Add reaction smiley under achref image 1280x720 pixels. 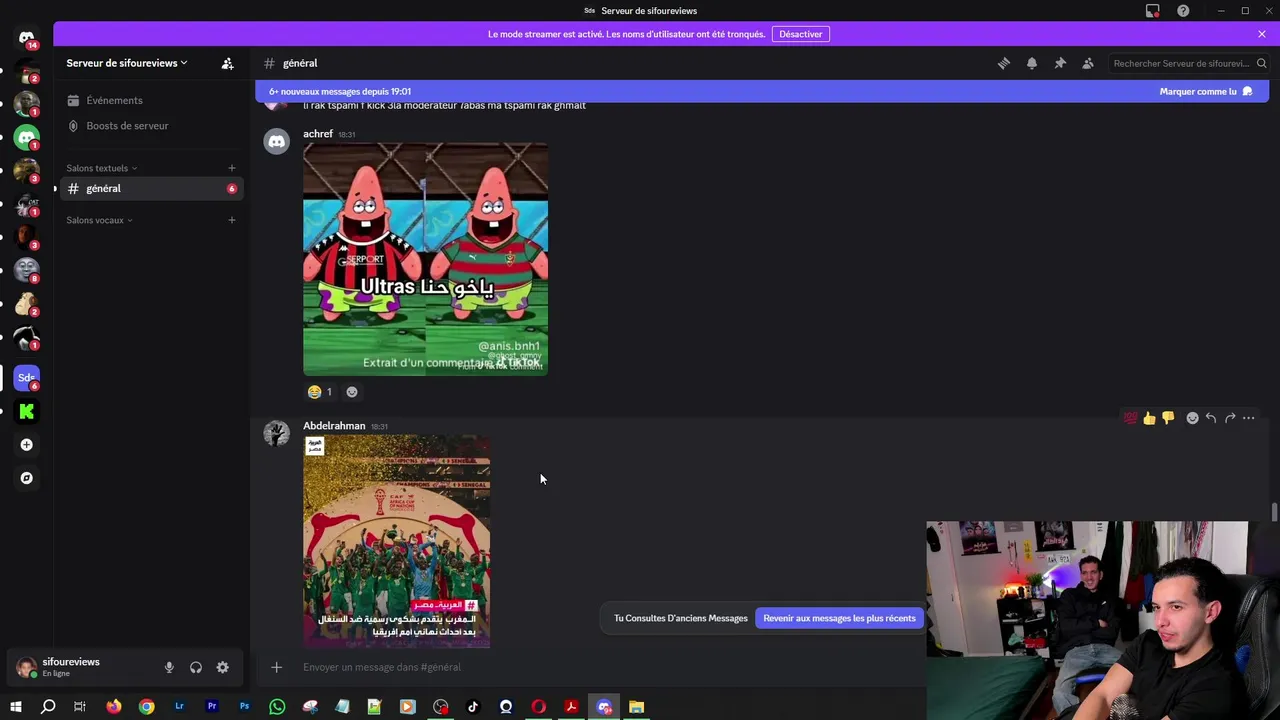coord(351,392)
